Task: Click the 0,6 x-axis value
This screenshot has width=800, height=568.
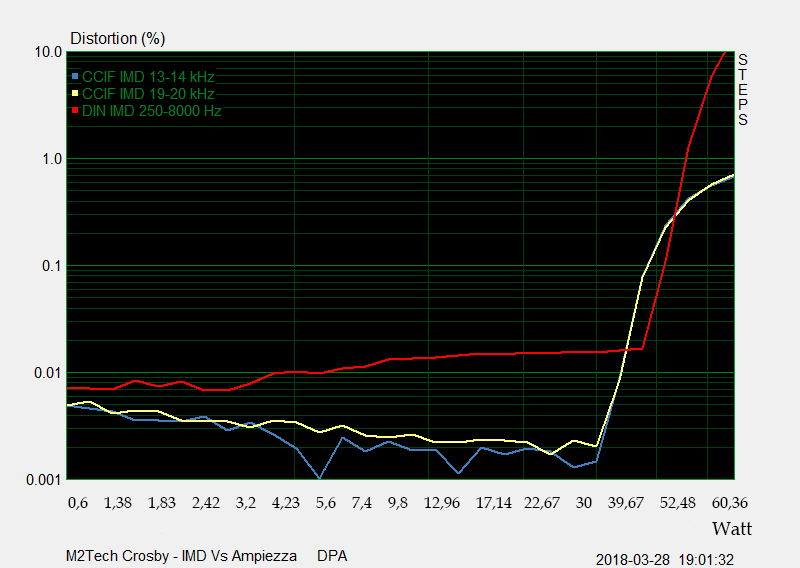Action: click(x=78, y=503)
